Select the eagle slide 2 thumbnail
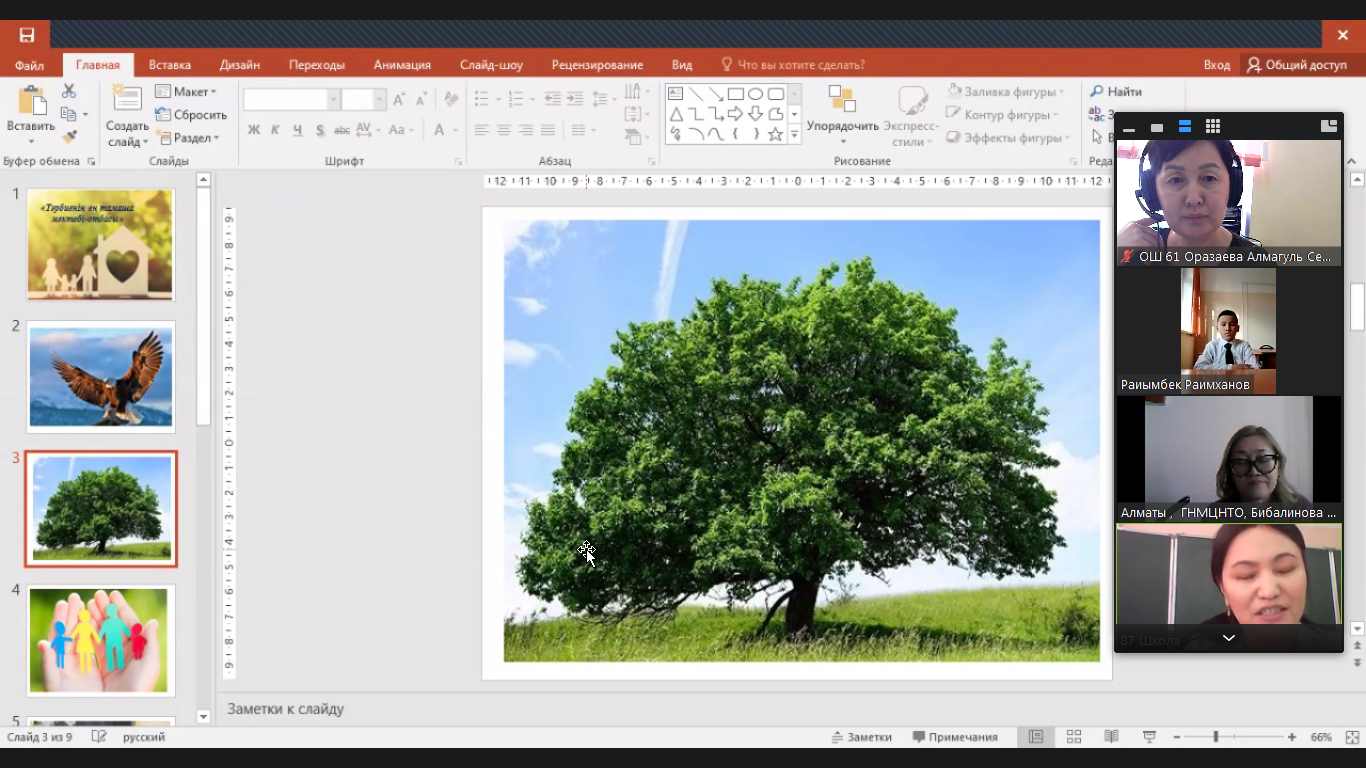1366x768 pixels. [101, 377]
